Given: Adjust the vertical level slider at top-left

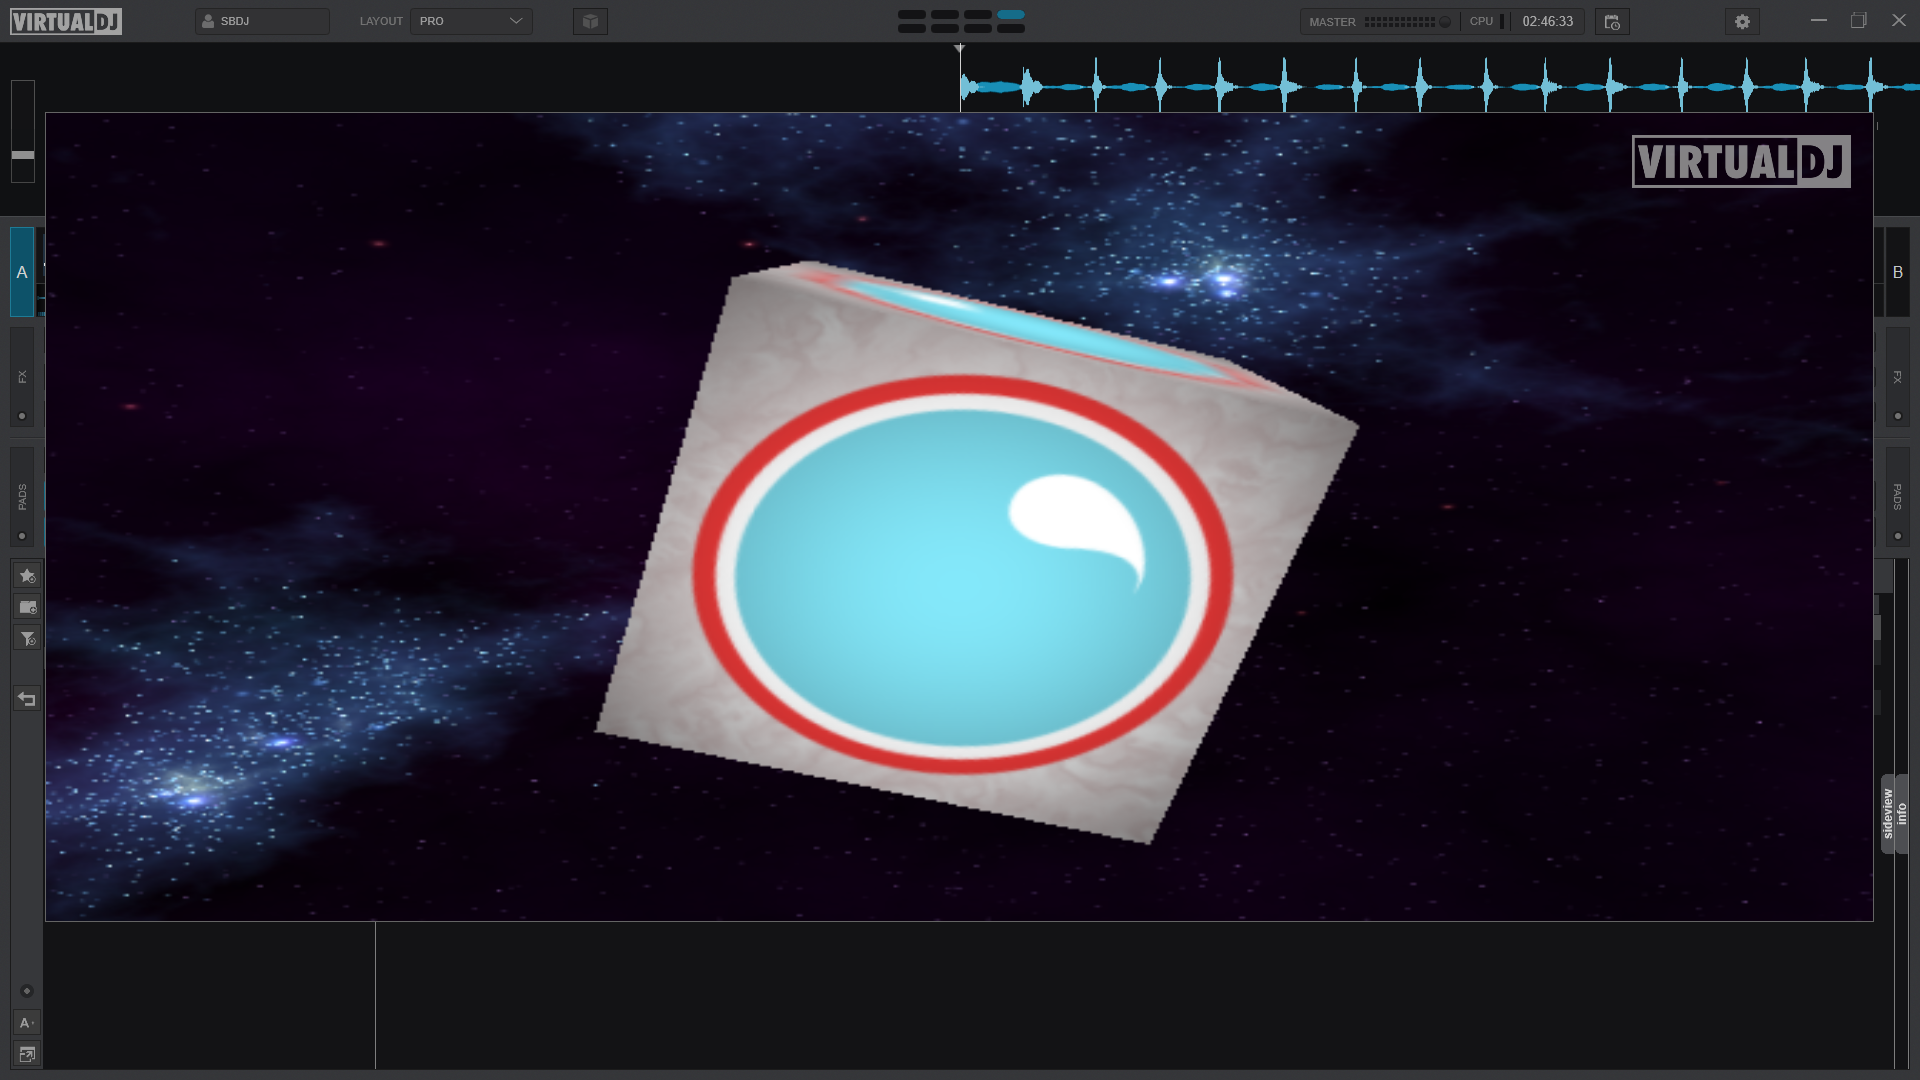Looking at the screenshot, I should (22, 132).
